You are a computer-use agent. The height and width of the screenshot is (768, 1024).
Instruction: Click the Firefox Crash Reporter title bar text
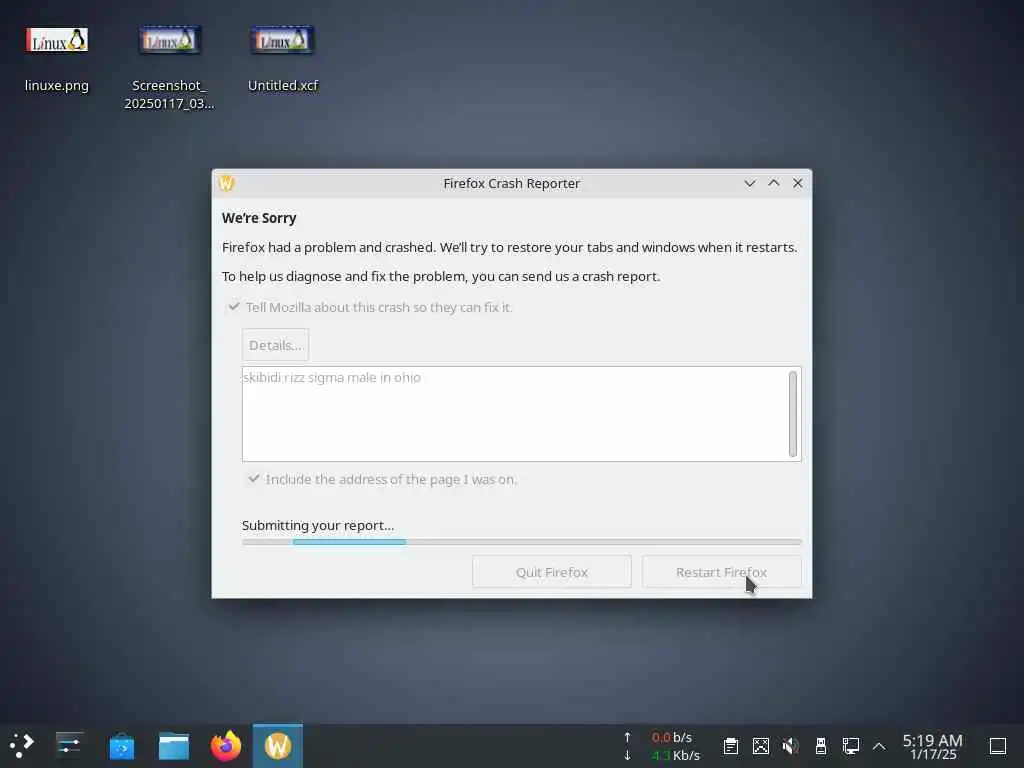pyautogui.click(x=511, y=184)
